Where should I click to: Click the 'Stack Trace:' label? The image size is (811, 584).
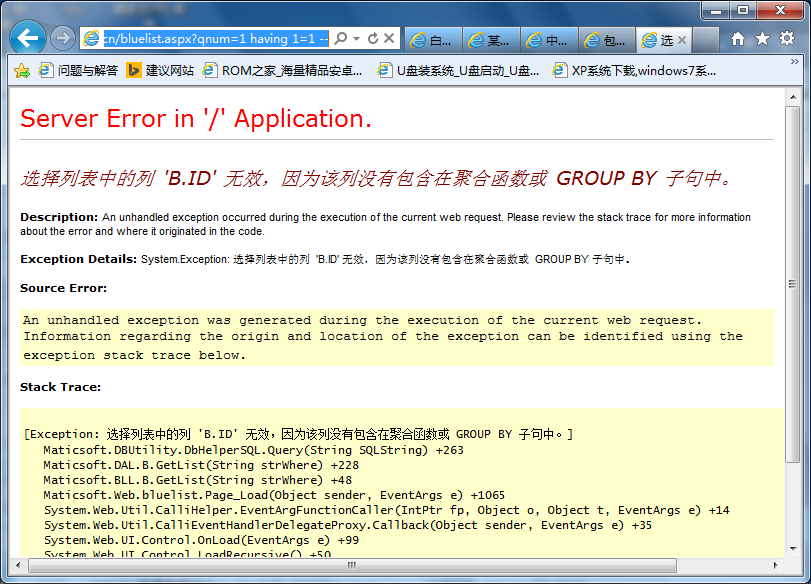[61, 387]
